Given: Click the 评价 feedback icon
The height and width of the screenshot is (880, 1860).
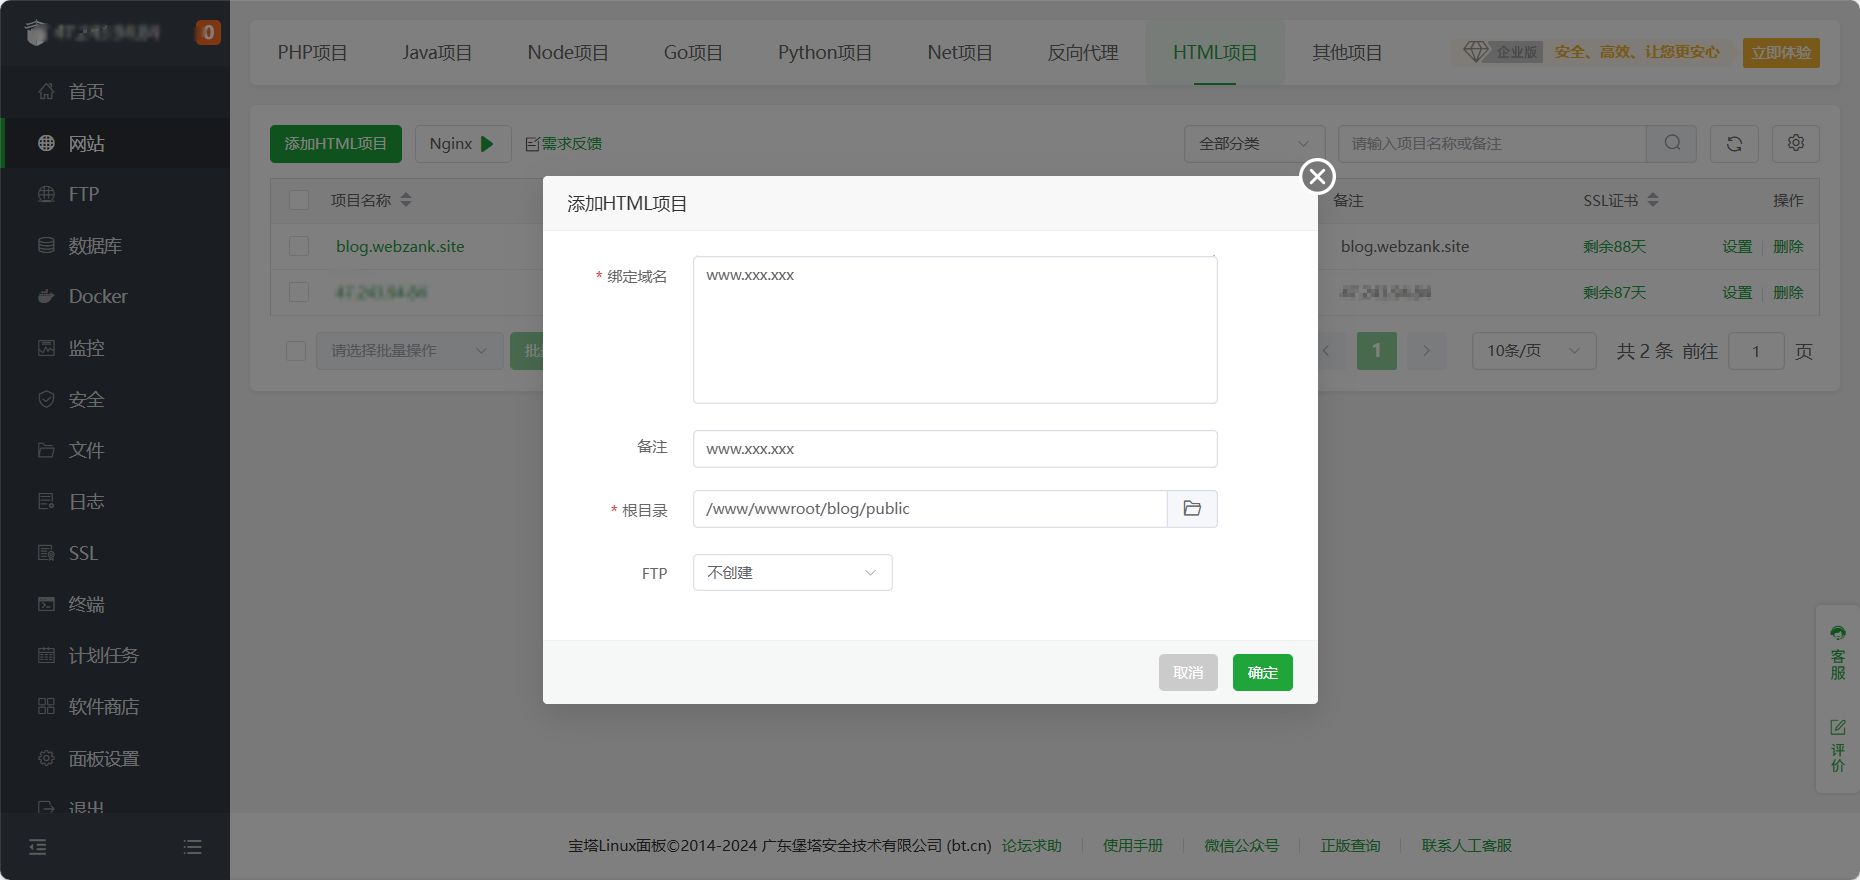Looking at the screenshot, I should coord(1838,745).
